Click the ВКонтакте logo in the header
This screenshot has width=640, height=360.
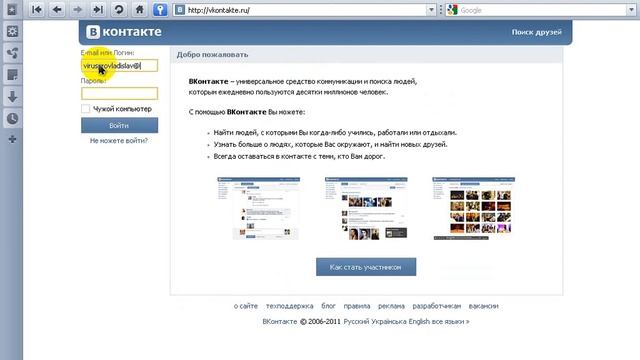coord(124,32)
